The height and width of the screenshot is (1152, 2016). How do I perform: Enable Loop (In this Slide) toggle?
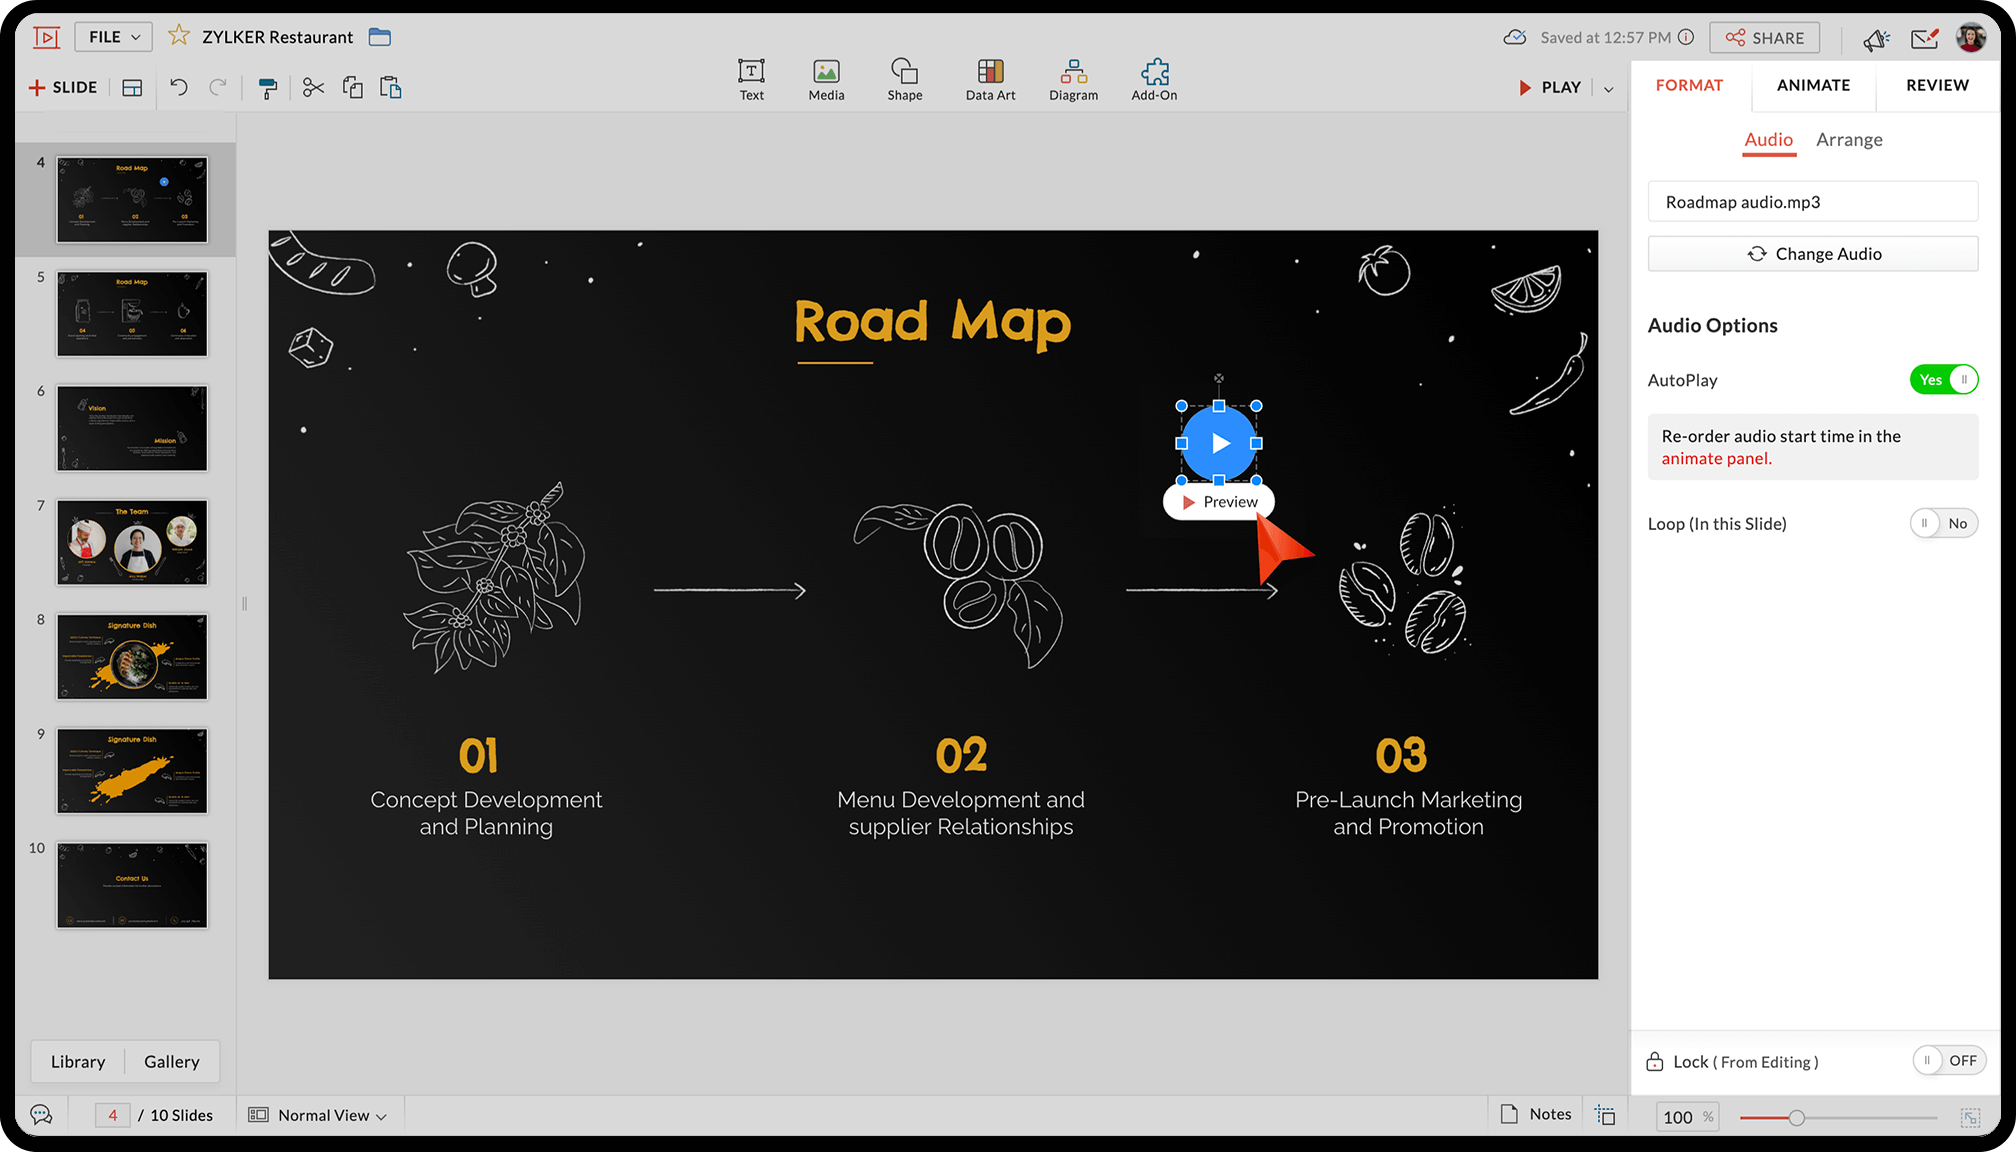click(1943, 523)
